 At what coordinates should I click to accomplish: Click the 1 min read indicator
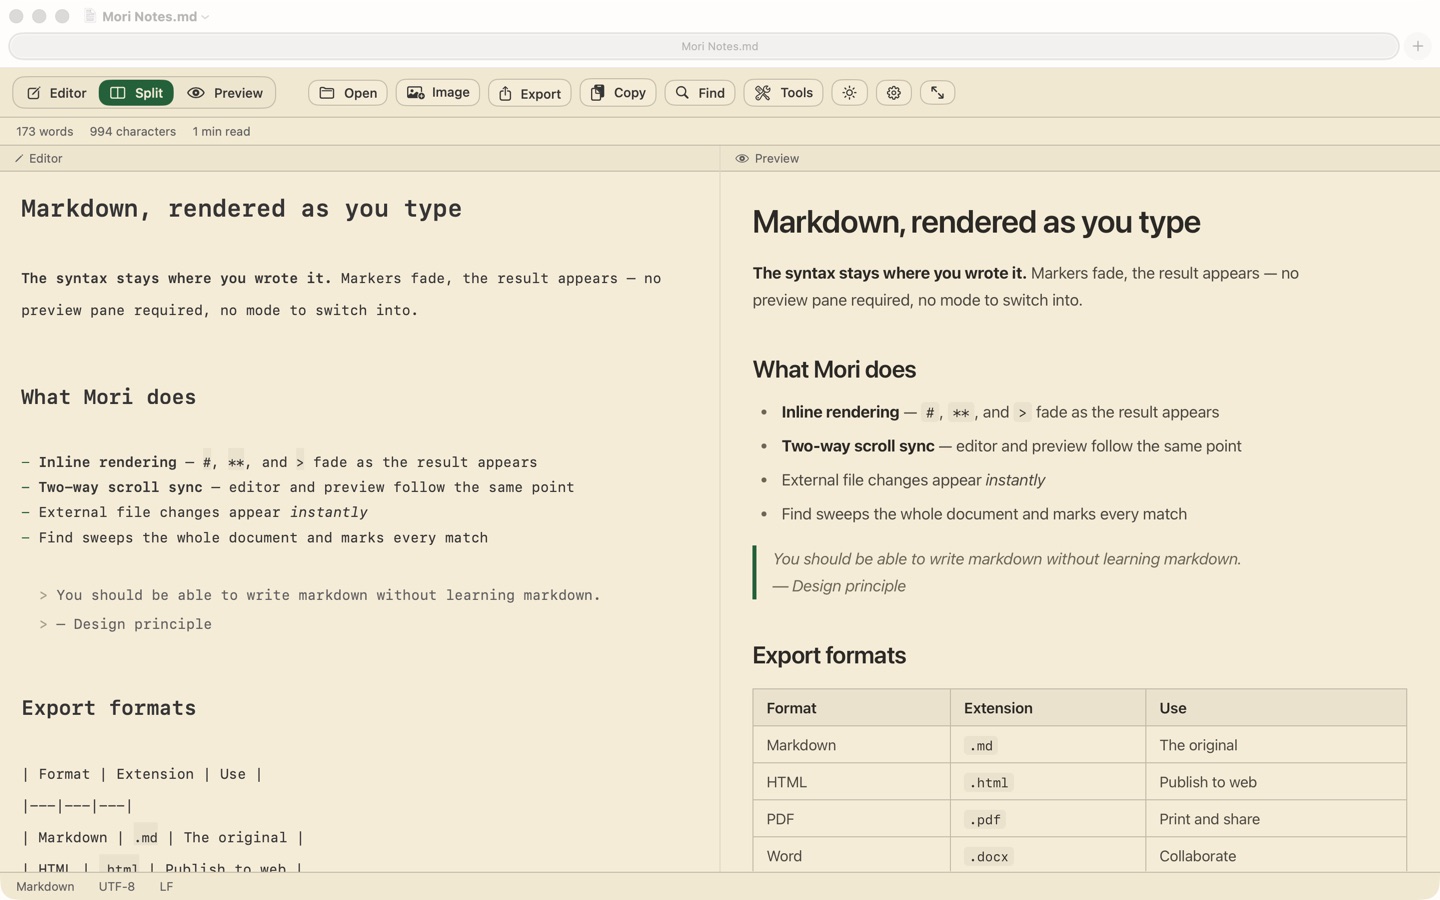[222, 132]
